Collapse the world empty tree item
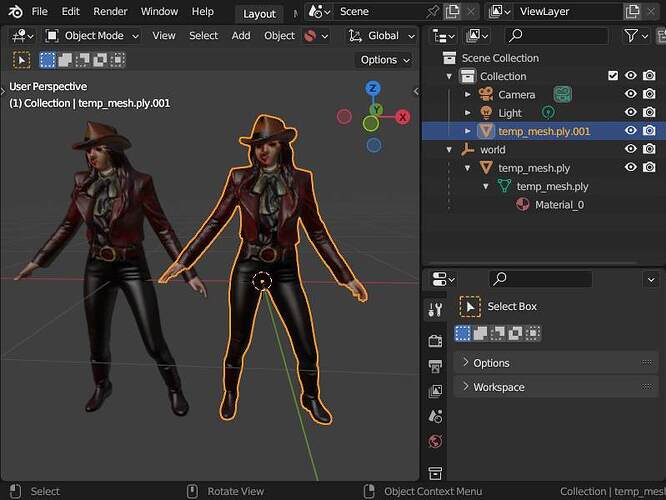 (x=449, y=150)
